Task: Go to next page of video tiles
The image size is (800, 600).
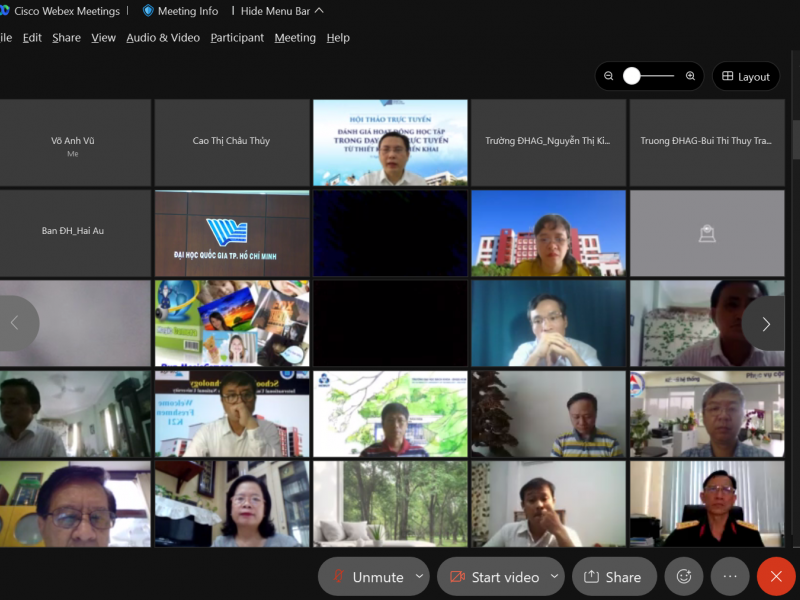Action: coord(765,323)
